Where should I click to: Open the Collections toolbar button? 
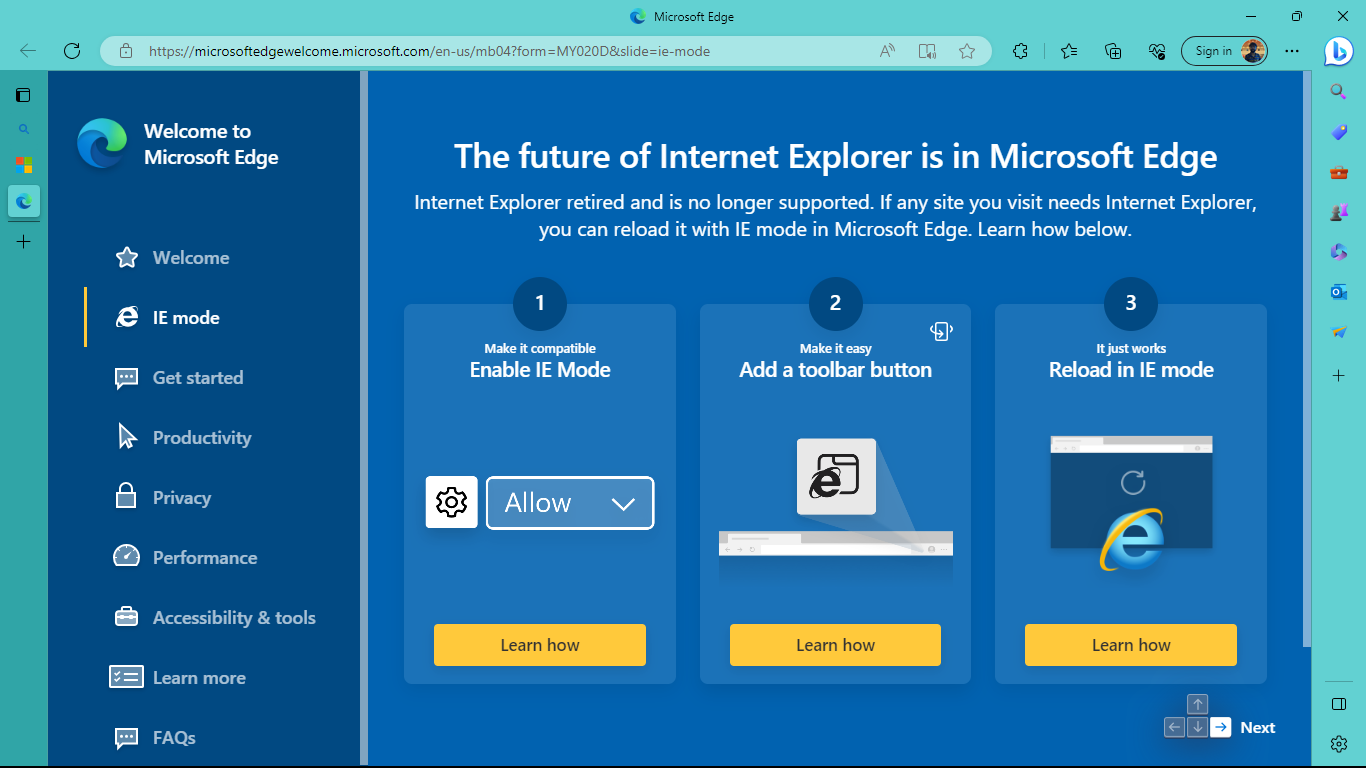click(1113, 51)
